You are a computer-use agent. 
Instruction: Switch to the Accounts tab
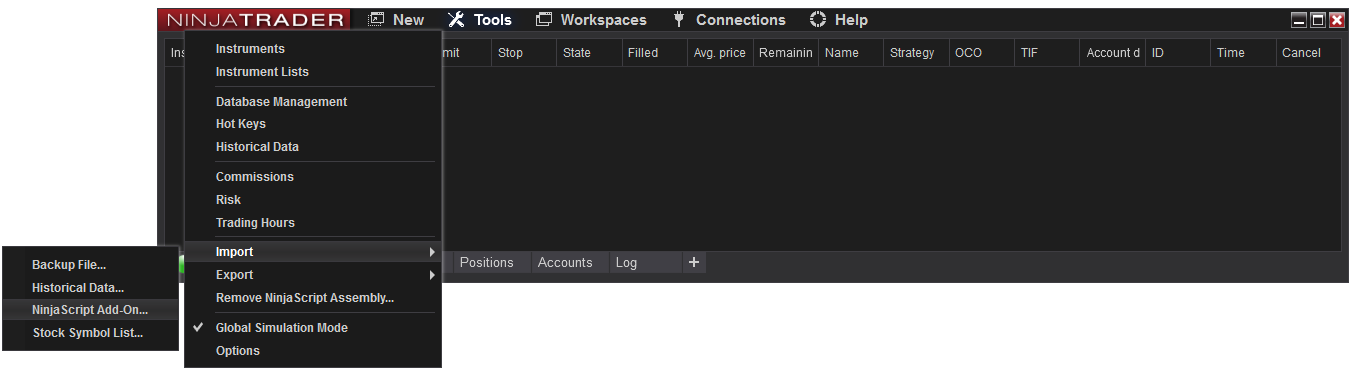(565, 263)
